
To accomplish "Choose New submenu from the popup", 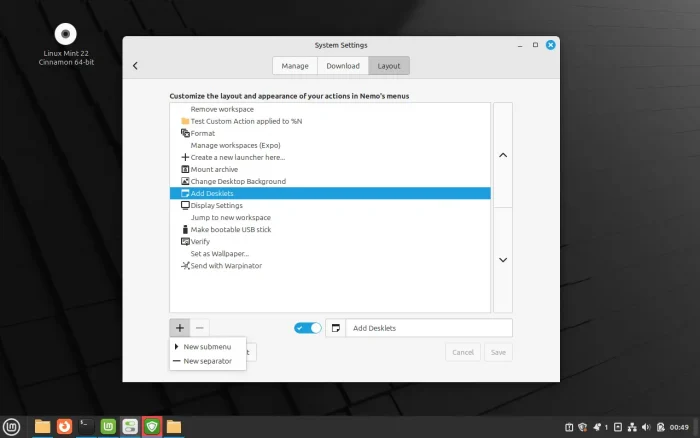I will (207, 346).
